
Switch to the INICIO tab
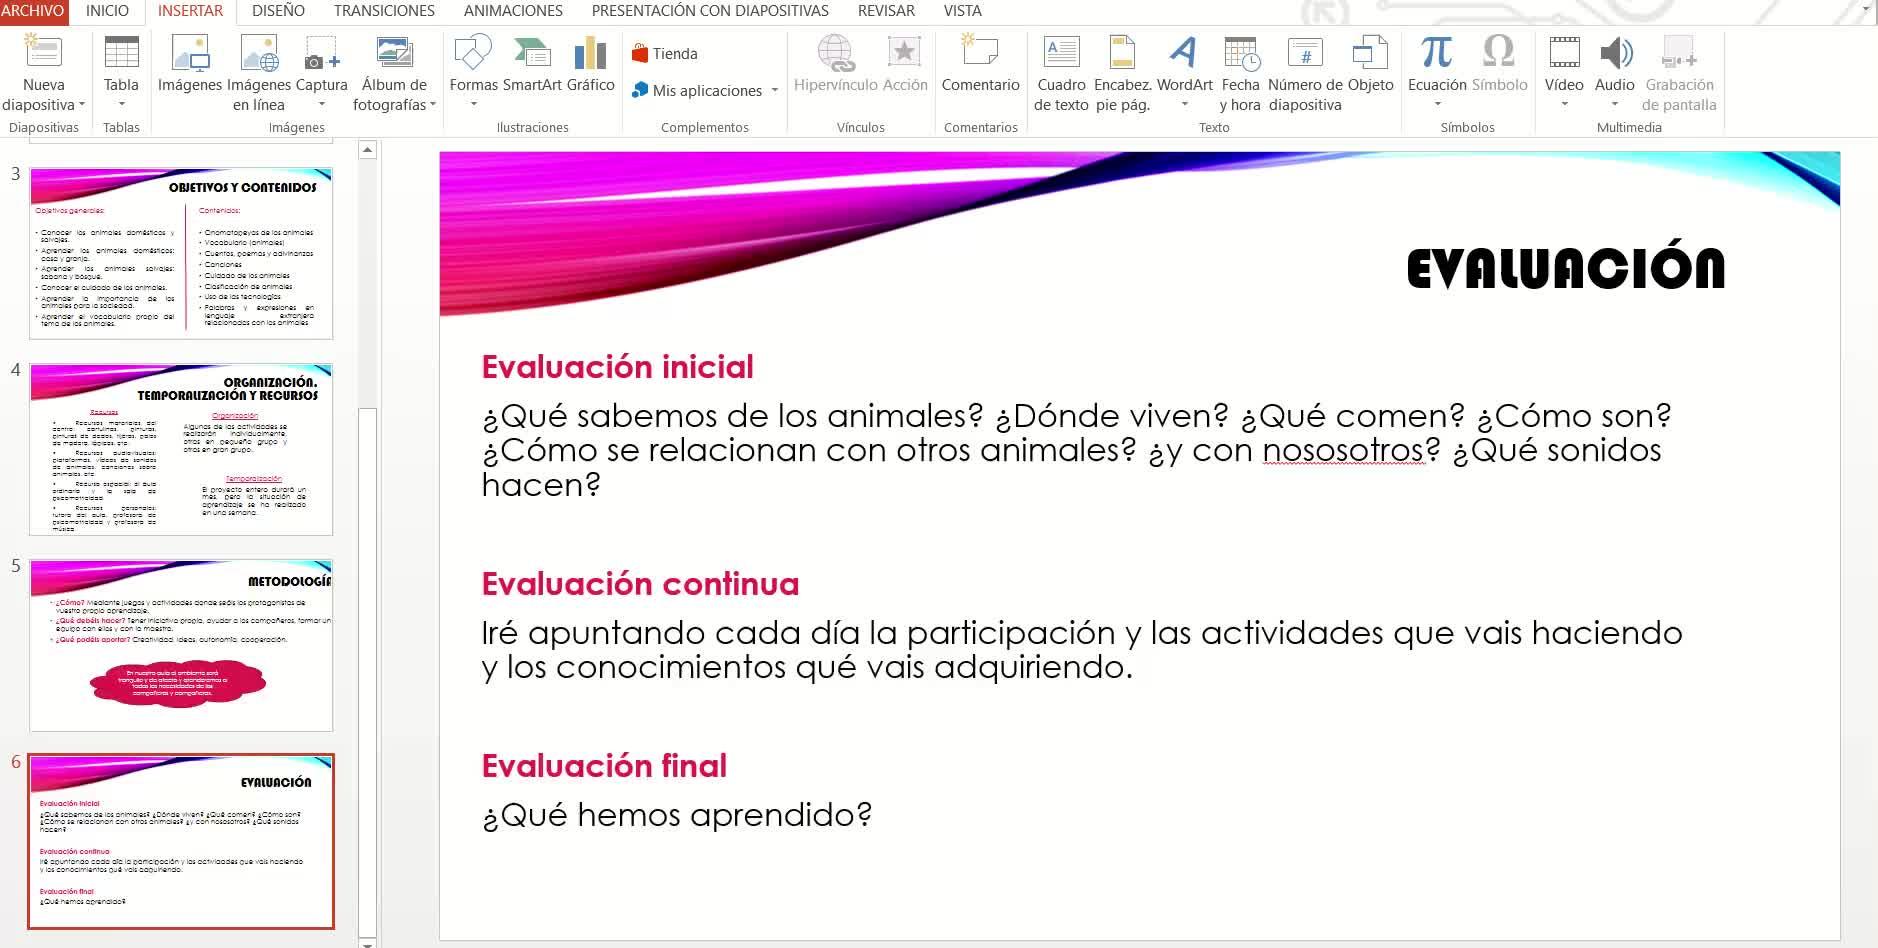pyautogui.click(x=107, y=11)
